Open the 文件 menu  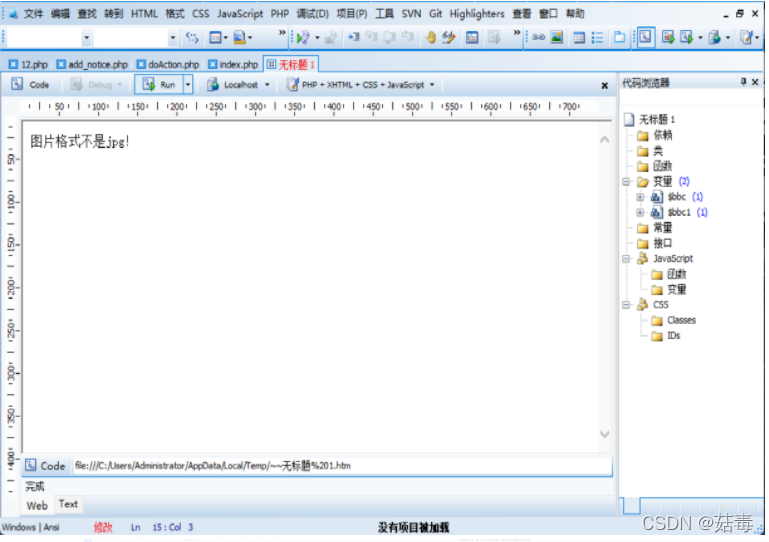tap(33, 14)
